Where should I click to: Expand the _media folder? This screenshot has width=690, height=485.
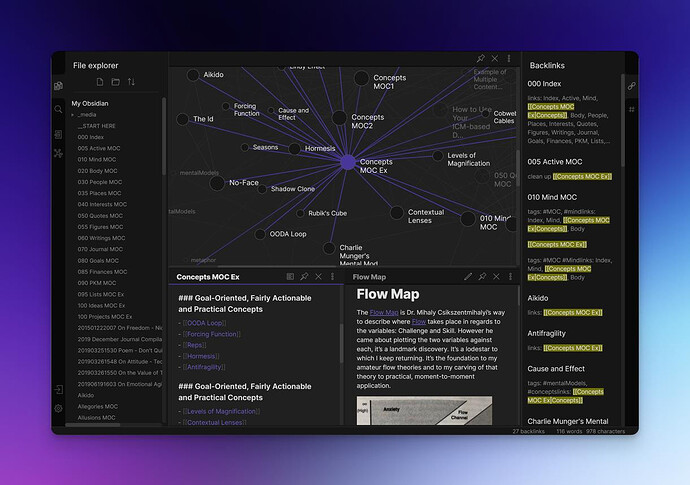(x=73, y=115)
